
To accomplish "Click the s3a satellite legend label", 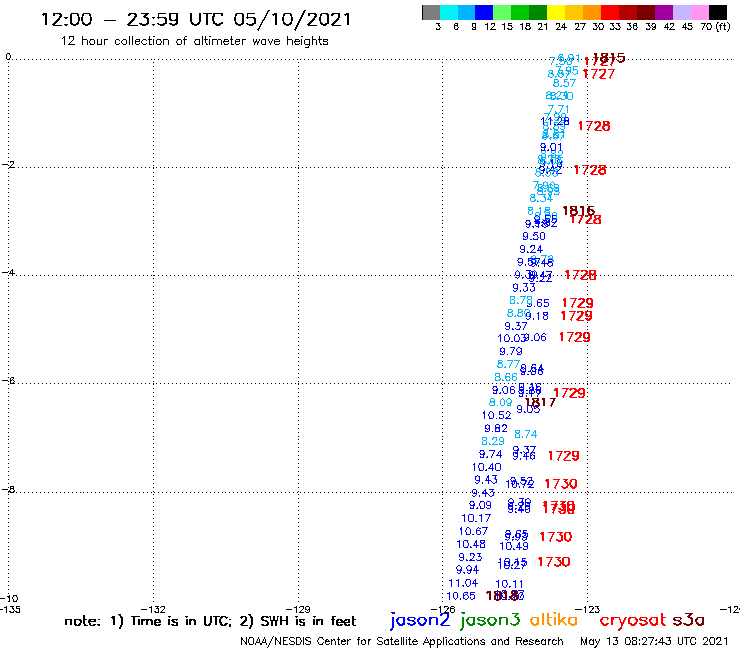I will 688,620.
